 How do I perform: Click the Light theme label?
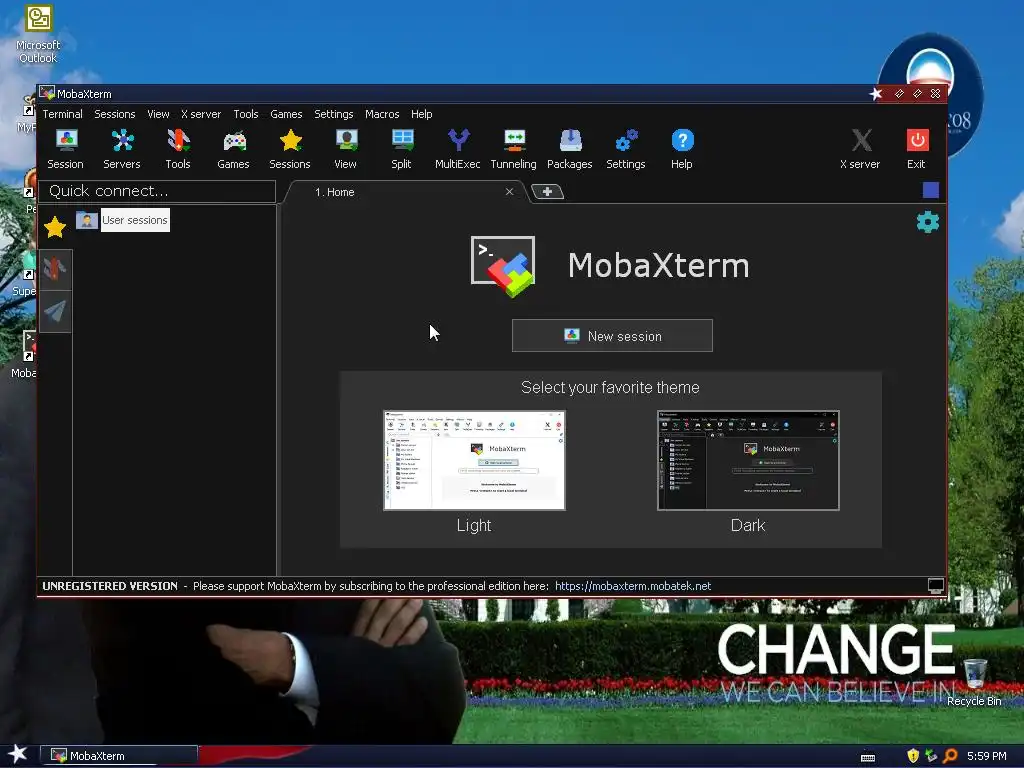pos(474,525)
